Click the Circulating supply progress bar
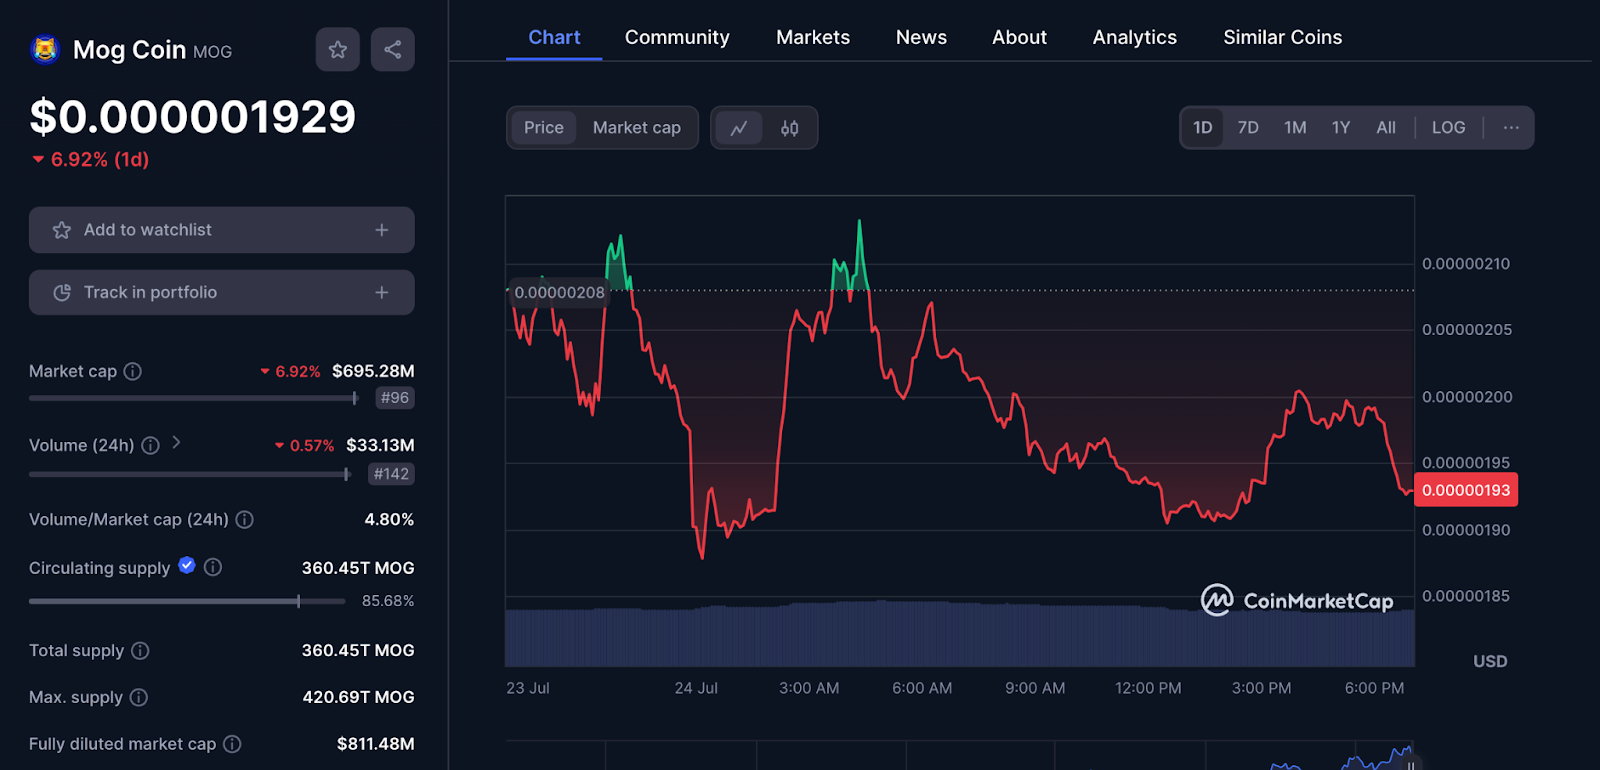 tap(187, 601)
